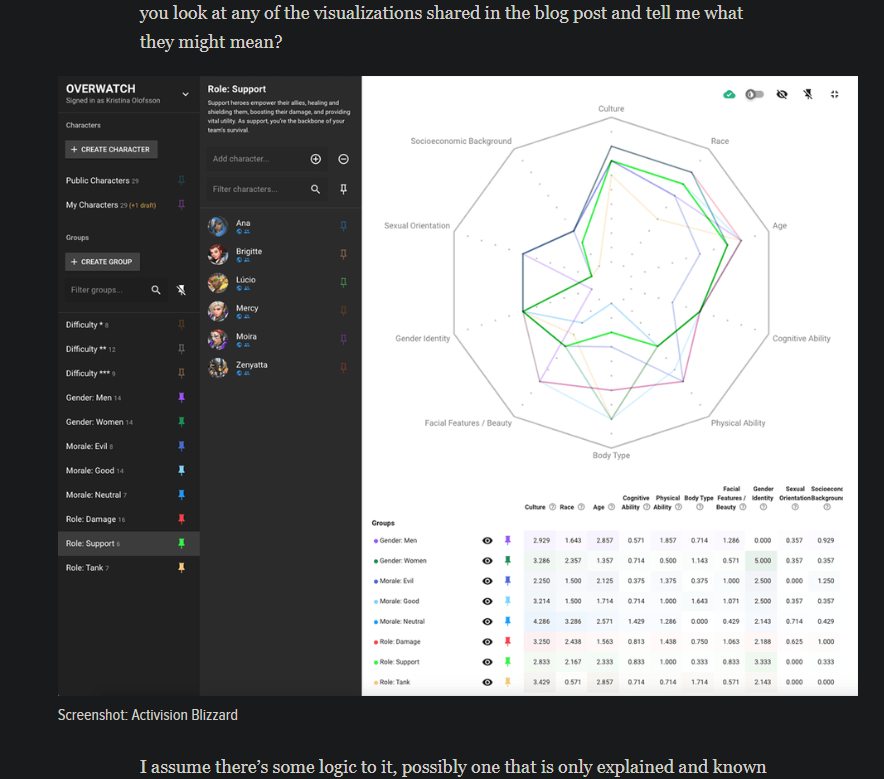Toggle pin for Morale: Evil in sidebar

point(182,446)
